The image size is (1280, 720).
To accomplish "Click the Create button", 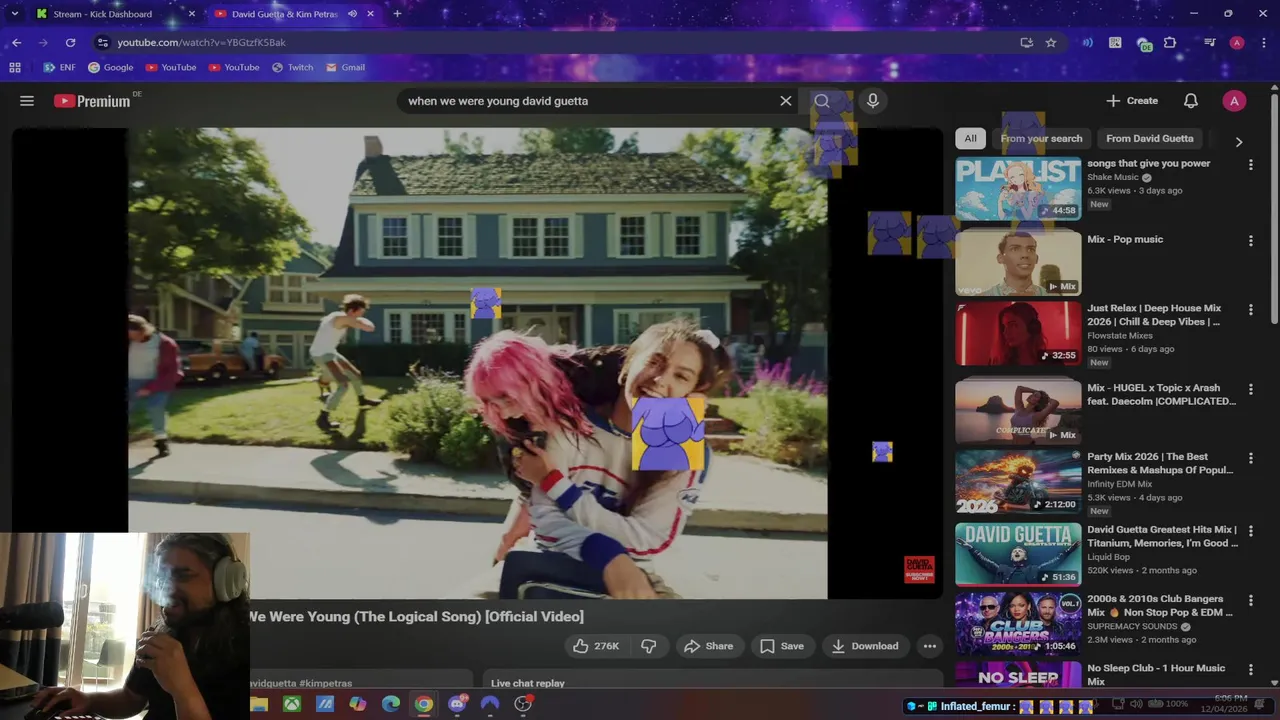I will coord(1132,101).
